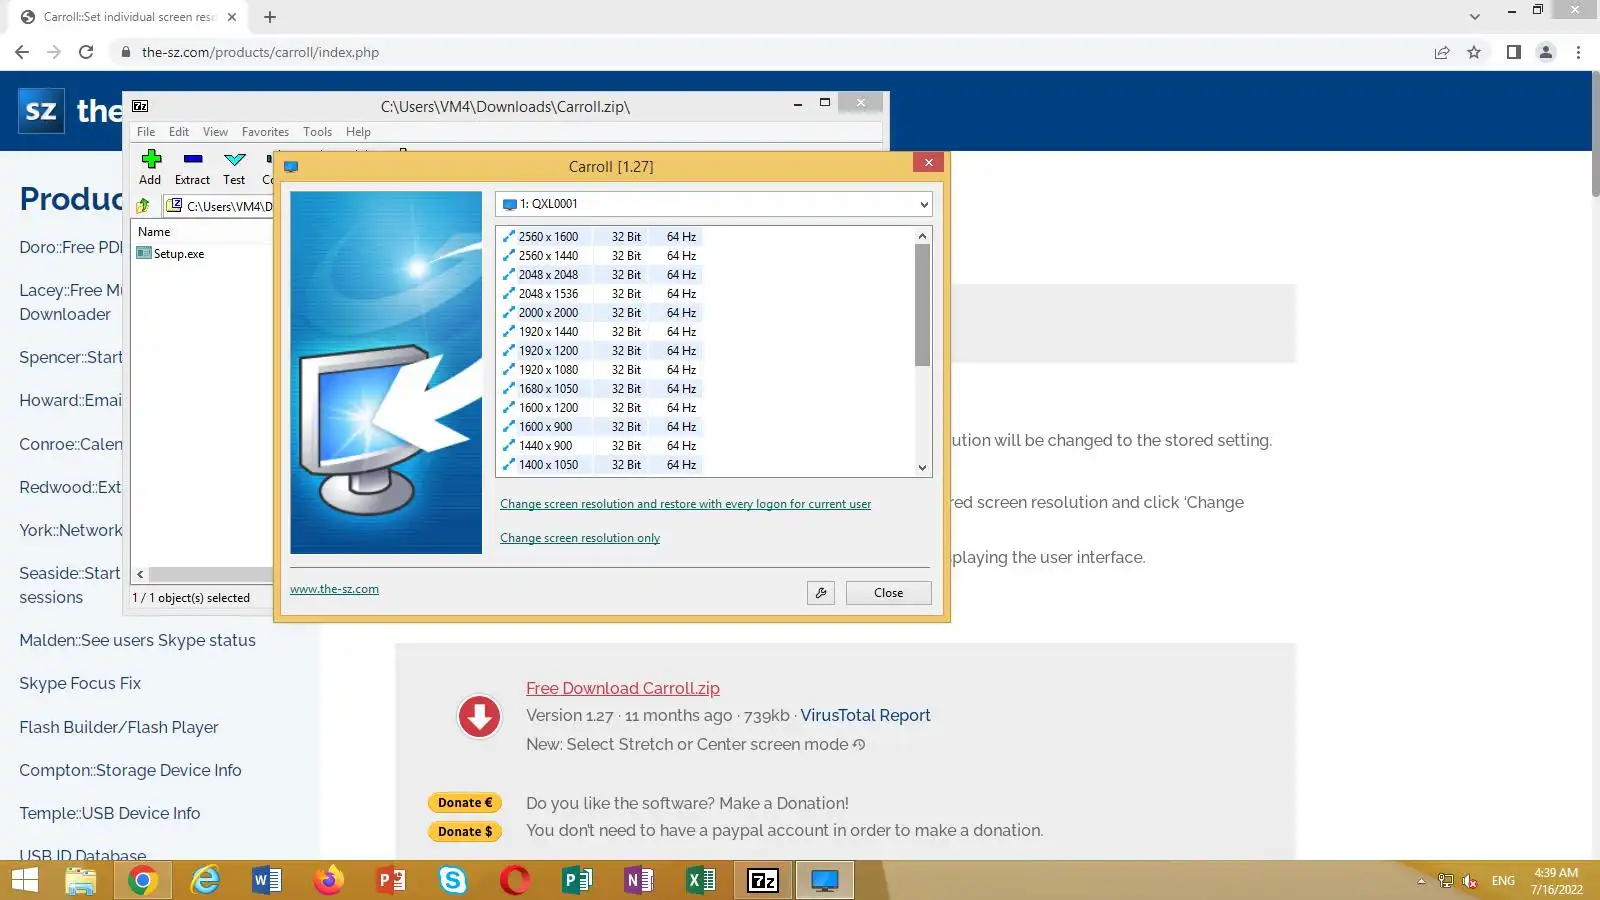This screenshot has height=900, width=1600.
Task: Click the SZ site logo
Action: pos(41,110)
